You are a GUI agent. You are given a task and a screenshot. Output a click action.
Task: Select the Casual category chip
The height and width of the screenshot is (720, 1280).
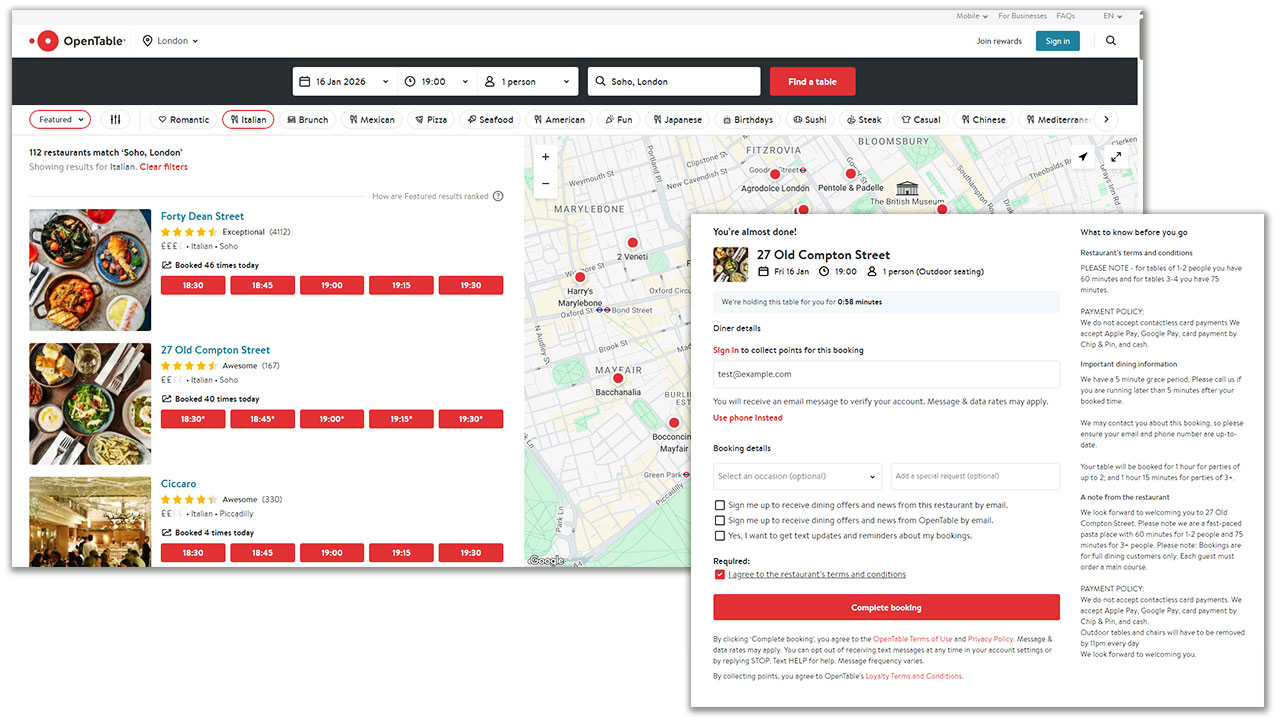pyautogui.click(x=920, y=120)
